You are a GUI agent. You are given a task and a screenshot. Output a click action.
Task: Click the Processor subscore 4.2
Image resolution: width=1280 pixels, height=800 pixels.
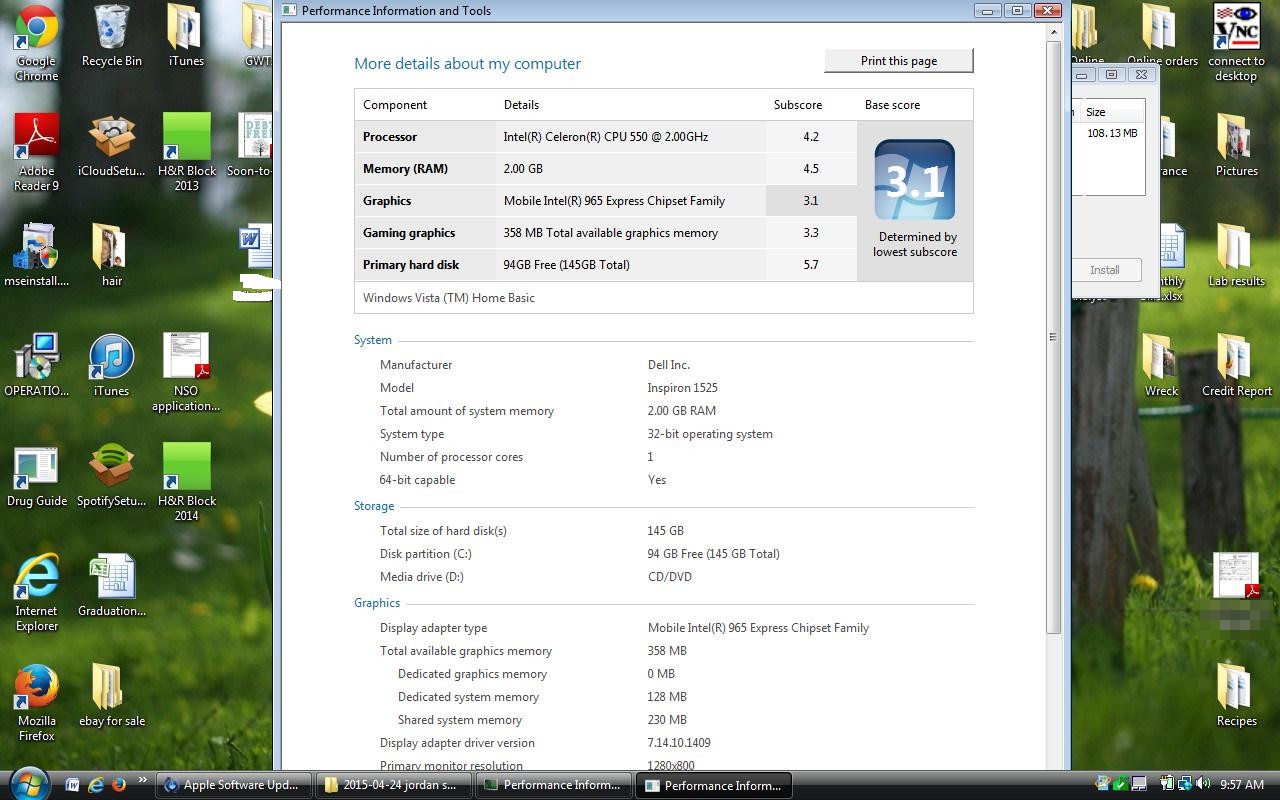(811, 137)
